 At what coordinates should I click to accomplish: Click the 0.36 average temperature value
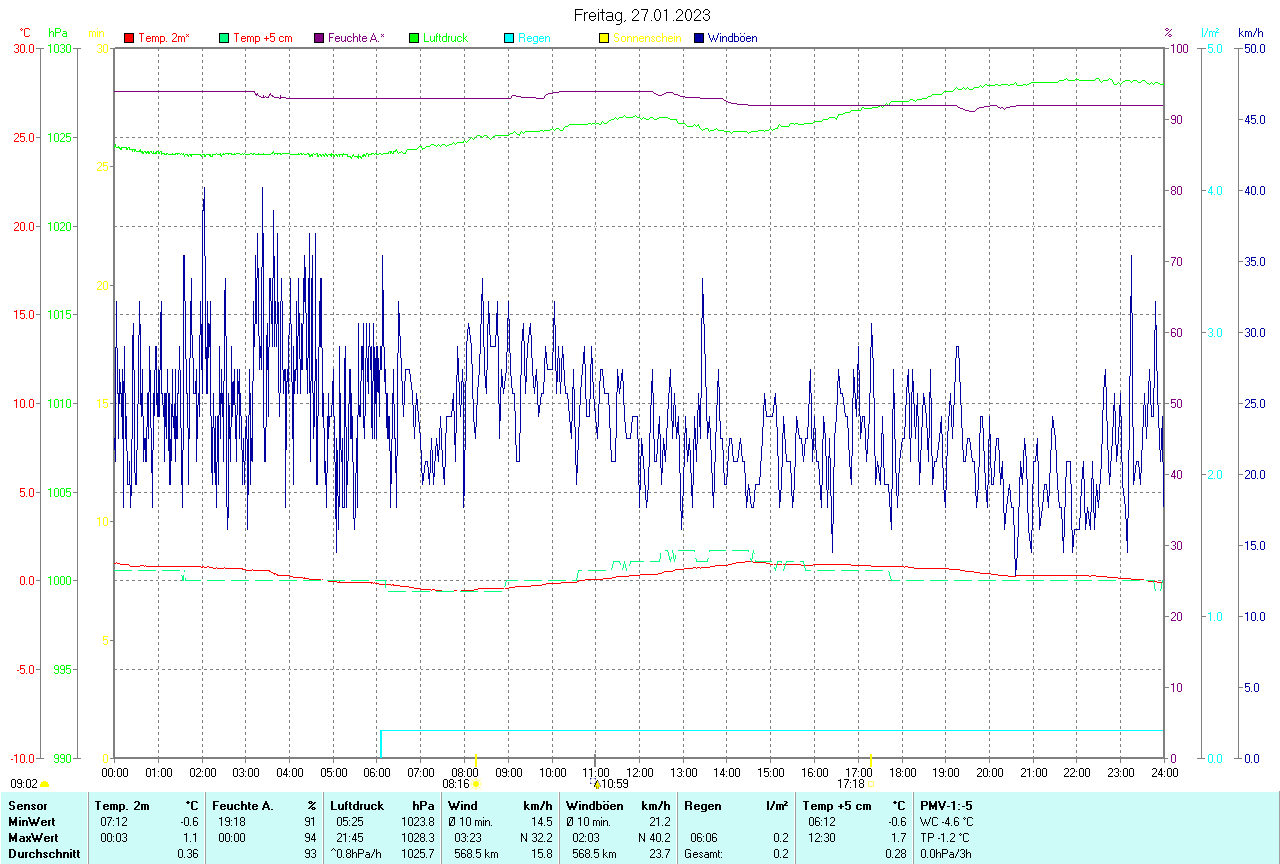pos(188,854)
